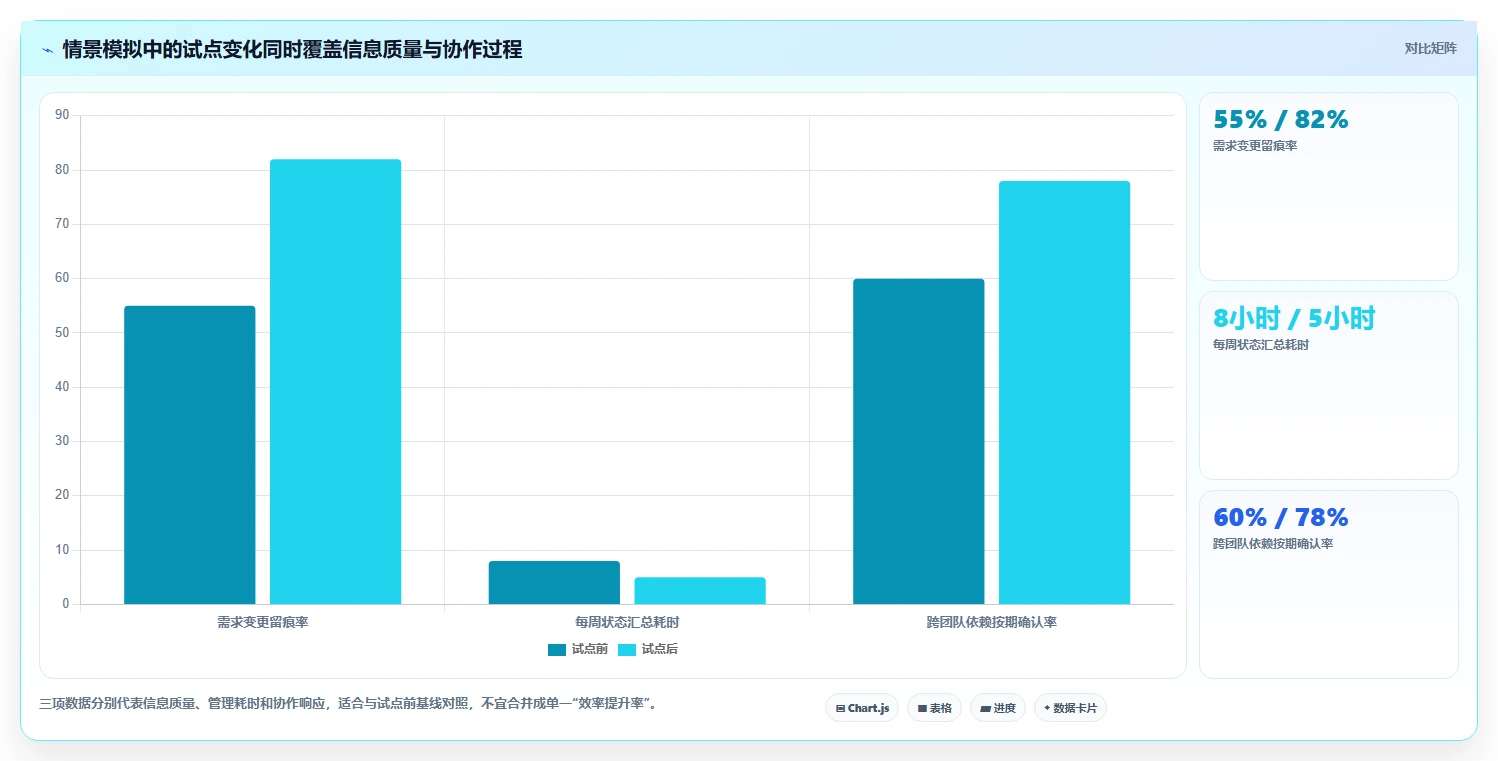The image size is (1498, 761).
Task: Click the y-axis value 50
Action: (x=62, y=333)
